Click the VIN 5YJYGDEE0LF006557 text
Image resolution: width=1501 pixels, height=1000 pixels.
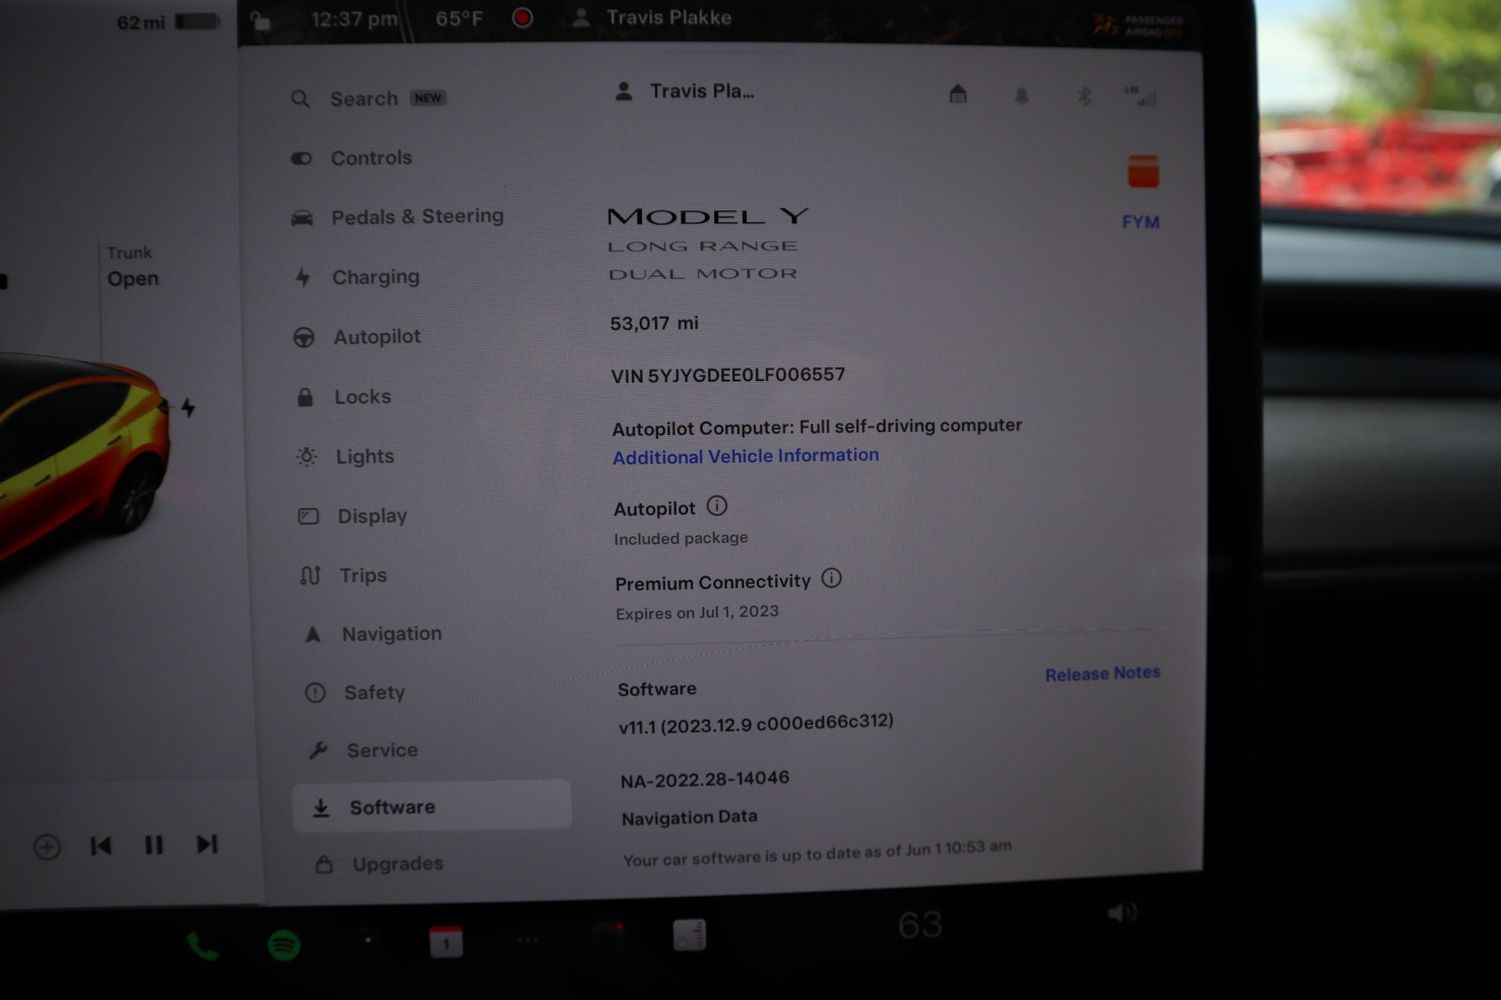[728, 375]
